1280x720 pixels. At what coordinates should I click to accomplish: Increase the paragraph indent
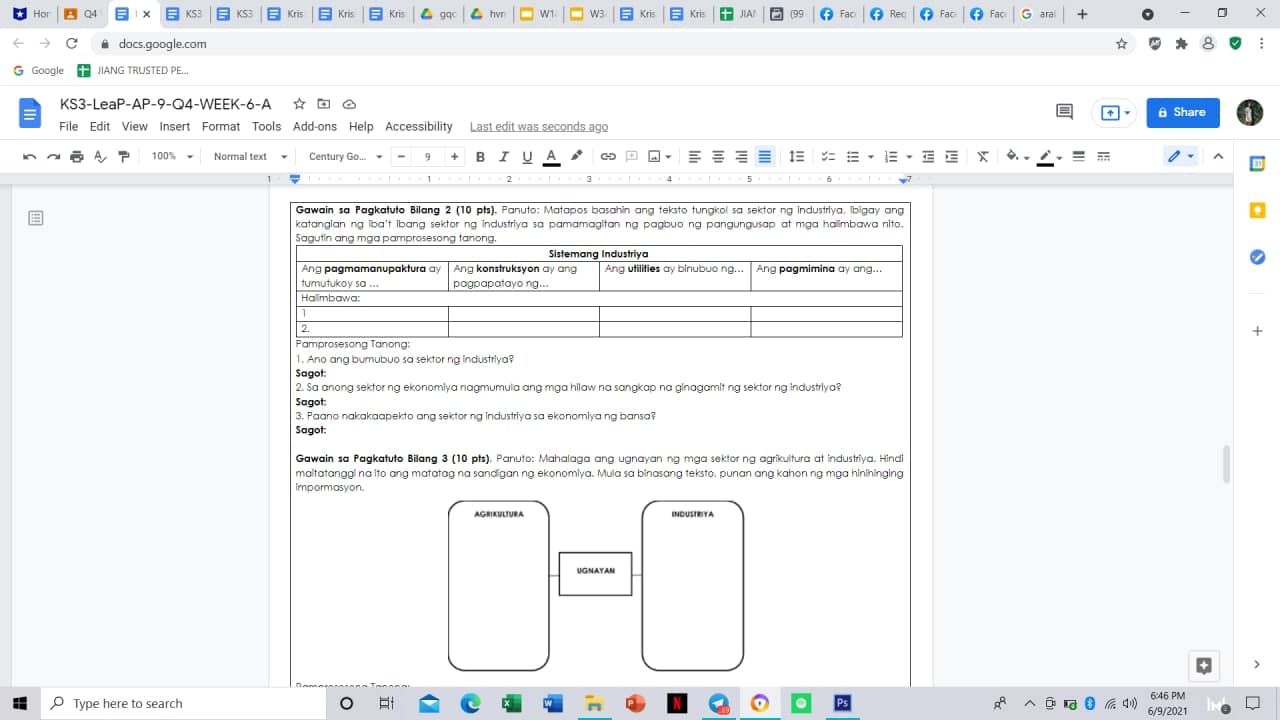click(x=952, y=157)
